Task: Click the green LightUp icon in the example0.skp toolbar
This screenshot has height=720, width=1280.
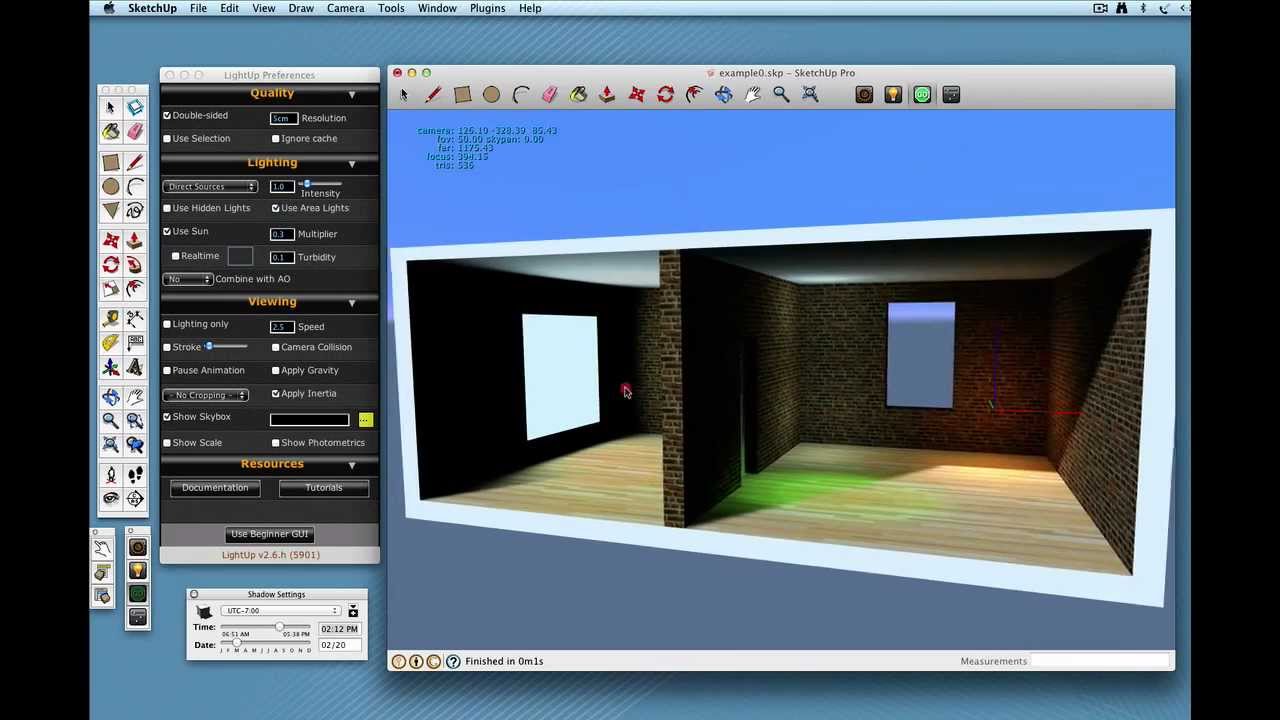Action: coord(922,94)
